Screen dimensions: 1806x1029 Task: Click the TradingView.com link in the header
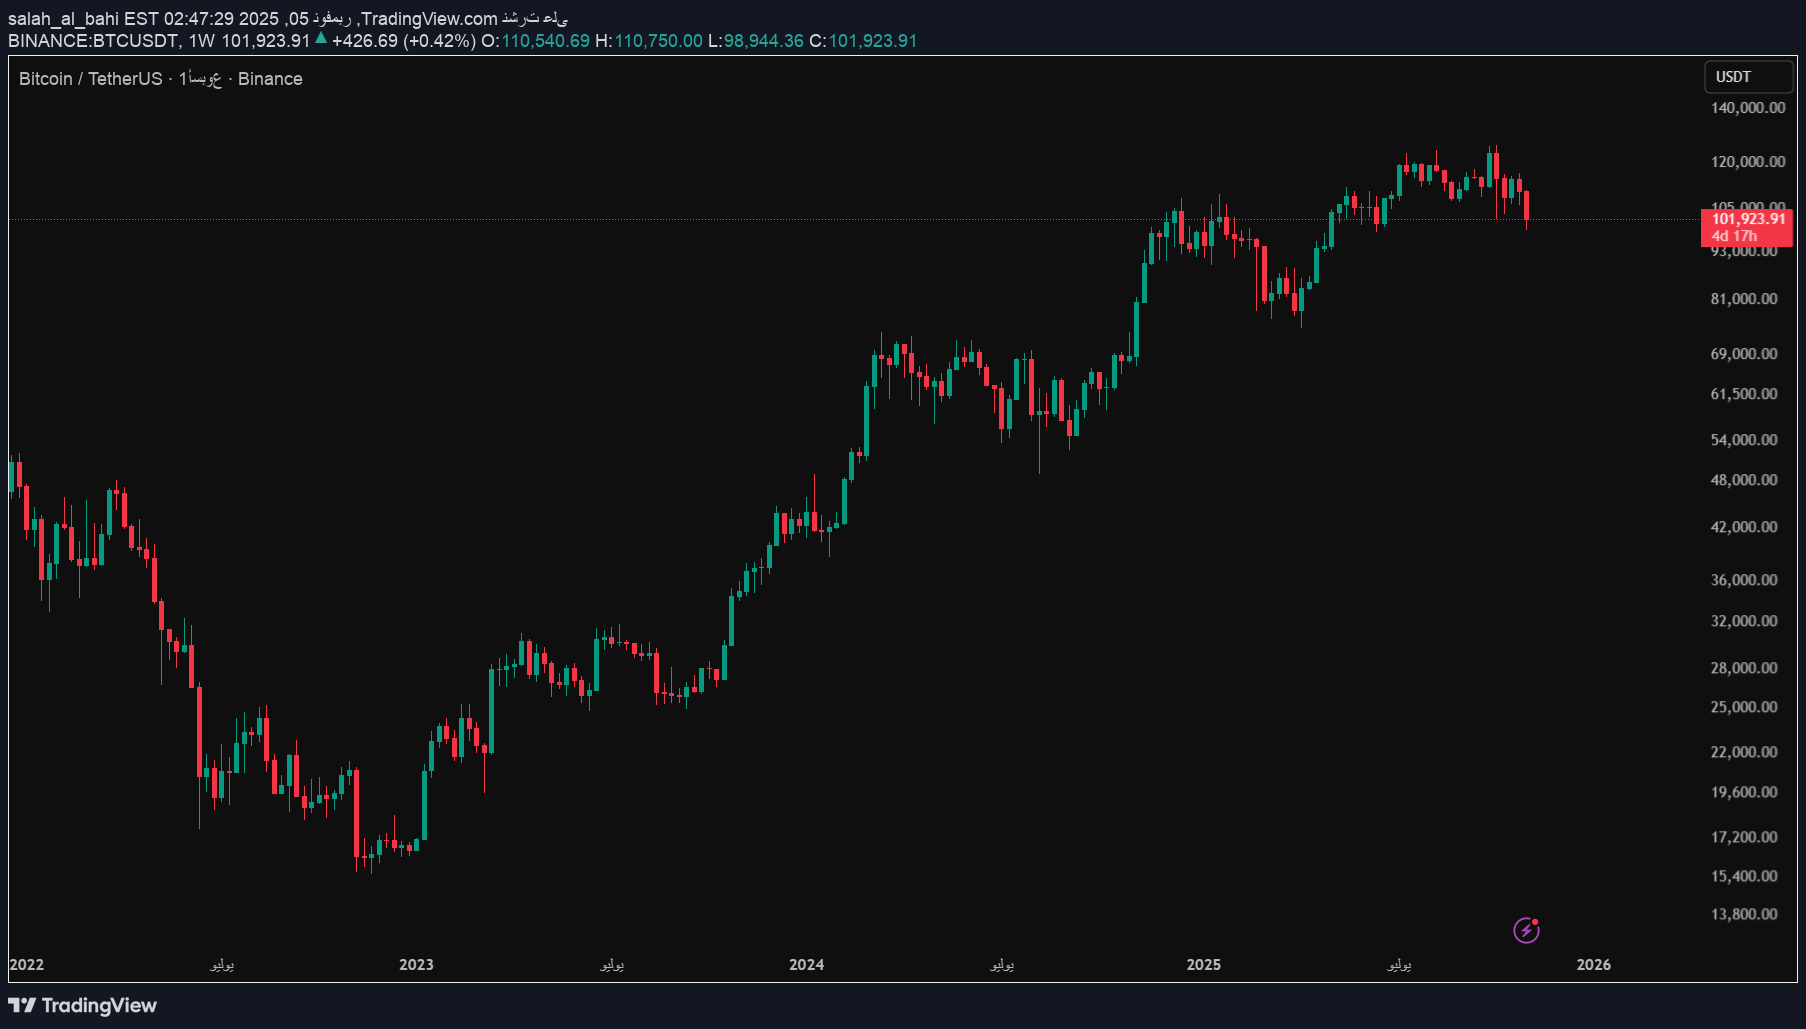point(427,16)
